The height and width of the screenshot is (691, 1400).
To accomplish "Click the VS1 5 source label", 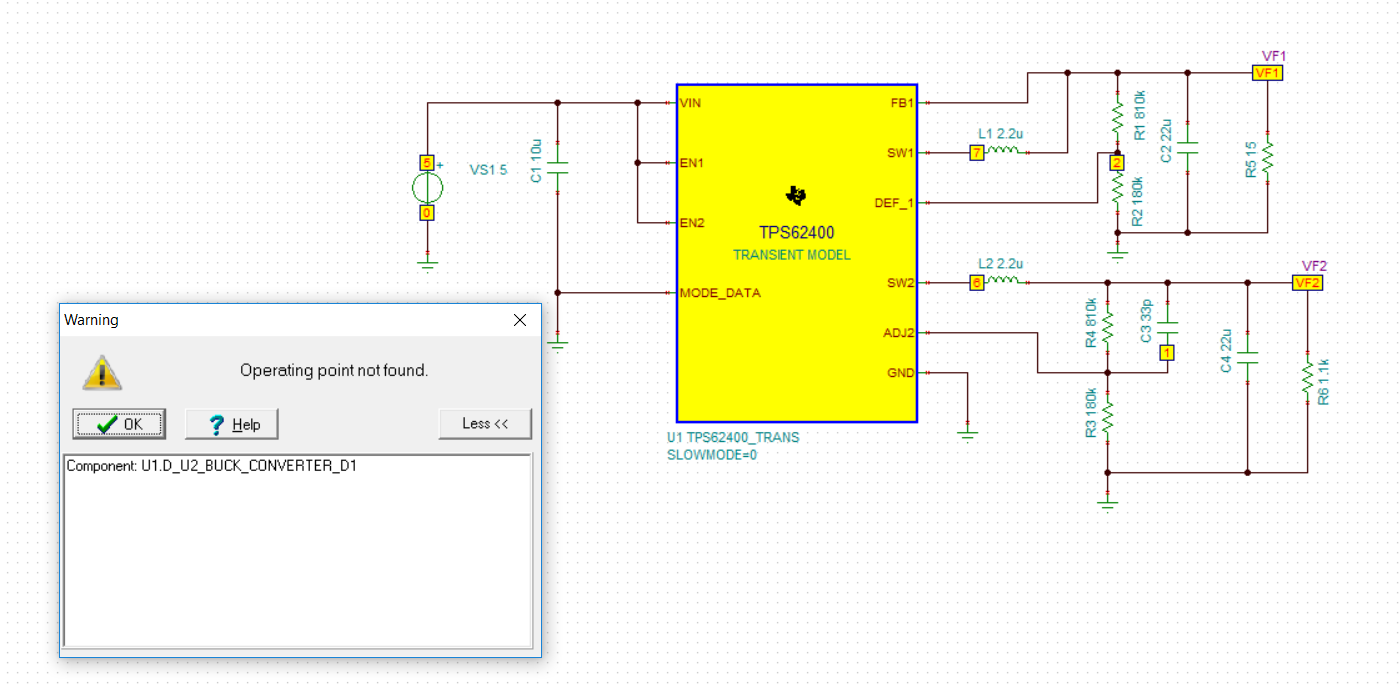I will click(488, 170).
